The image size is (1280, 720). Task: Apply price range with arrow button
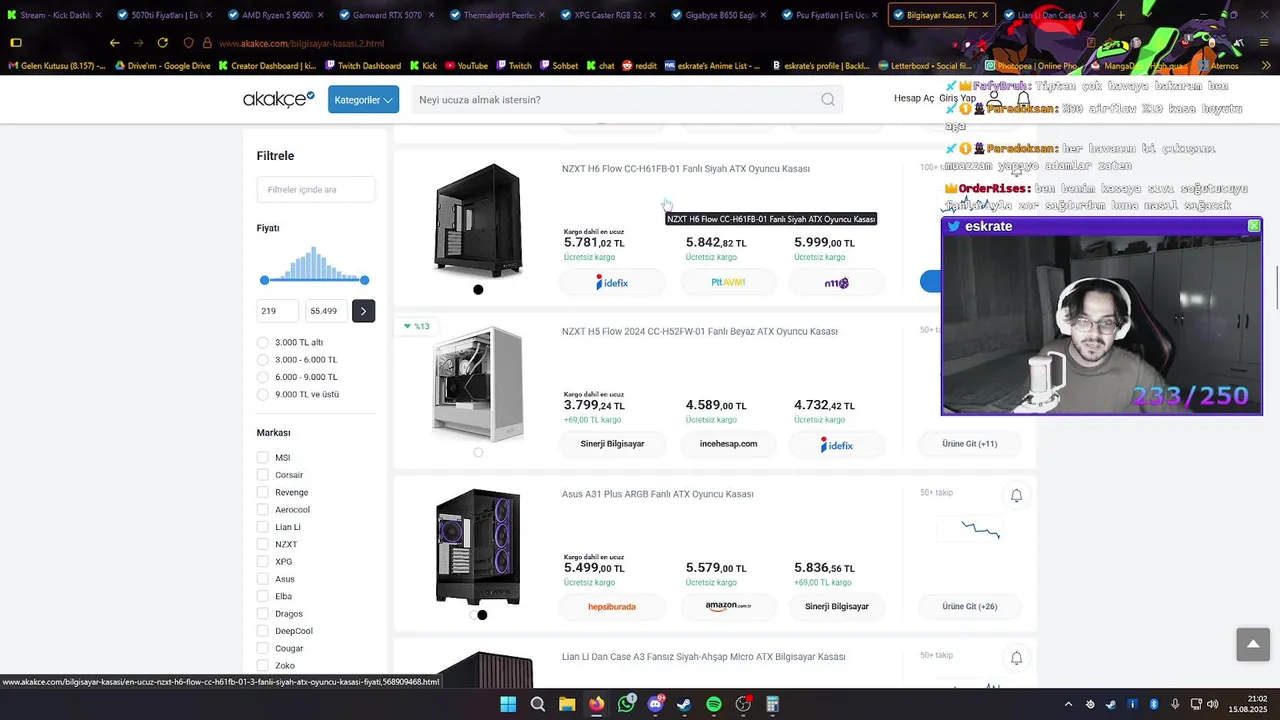[363, 311]
